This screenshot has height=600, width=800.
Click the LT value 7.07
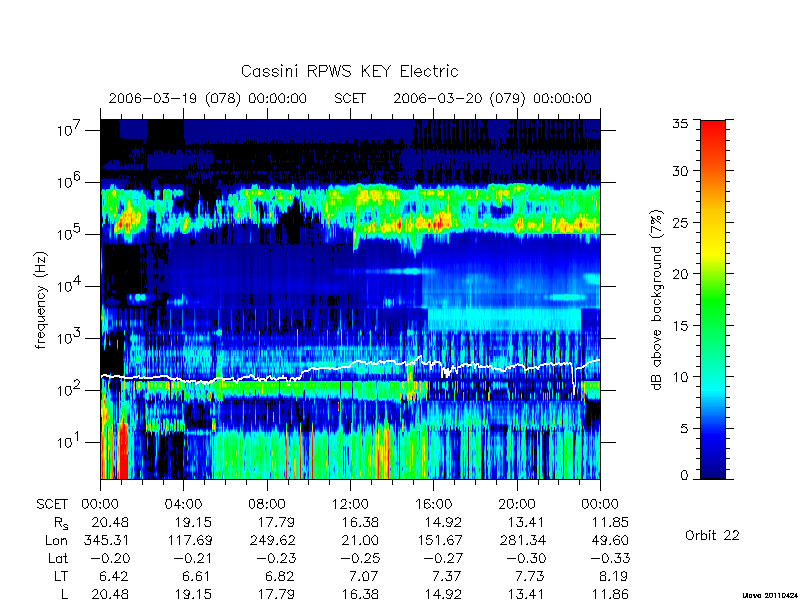[363, 576]
